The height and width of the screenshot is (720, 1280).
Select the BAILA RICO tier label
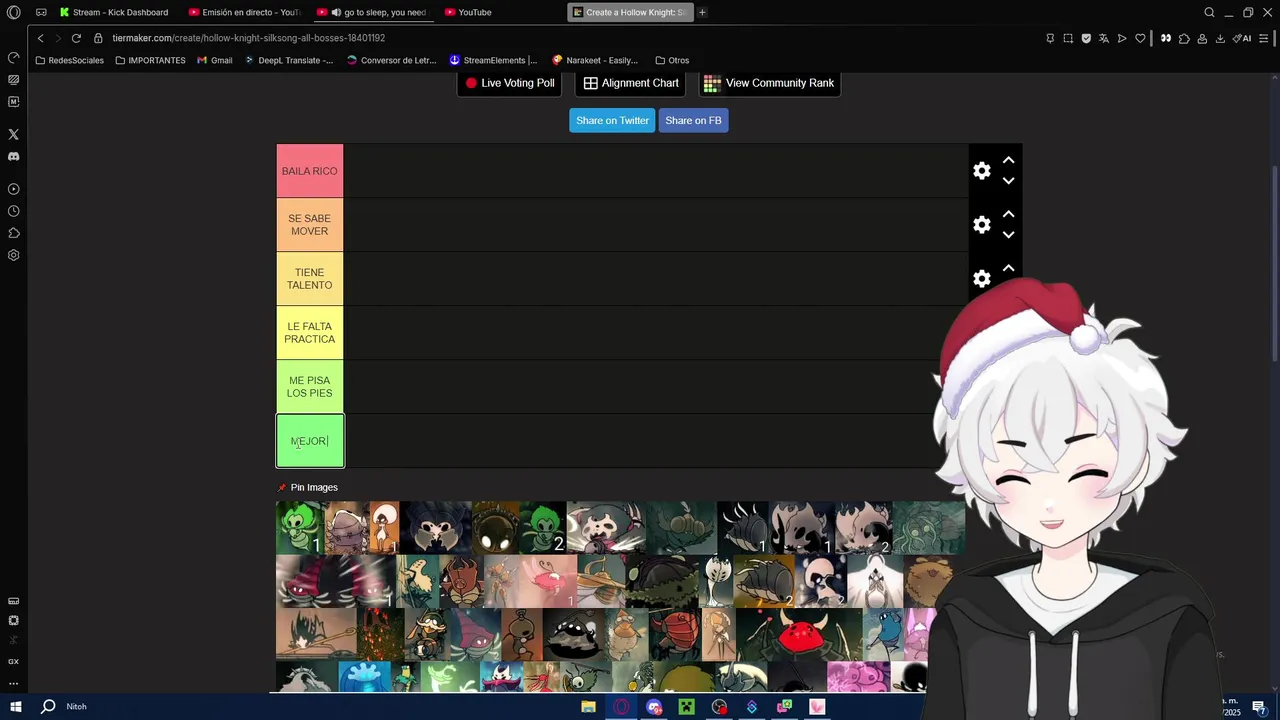[310, 171]
